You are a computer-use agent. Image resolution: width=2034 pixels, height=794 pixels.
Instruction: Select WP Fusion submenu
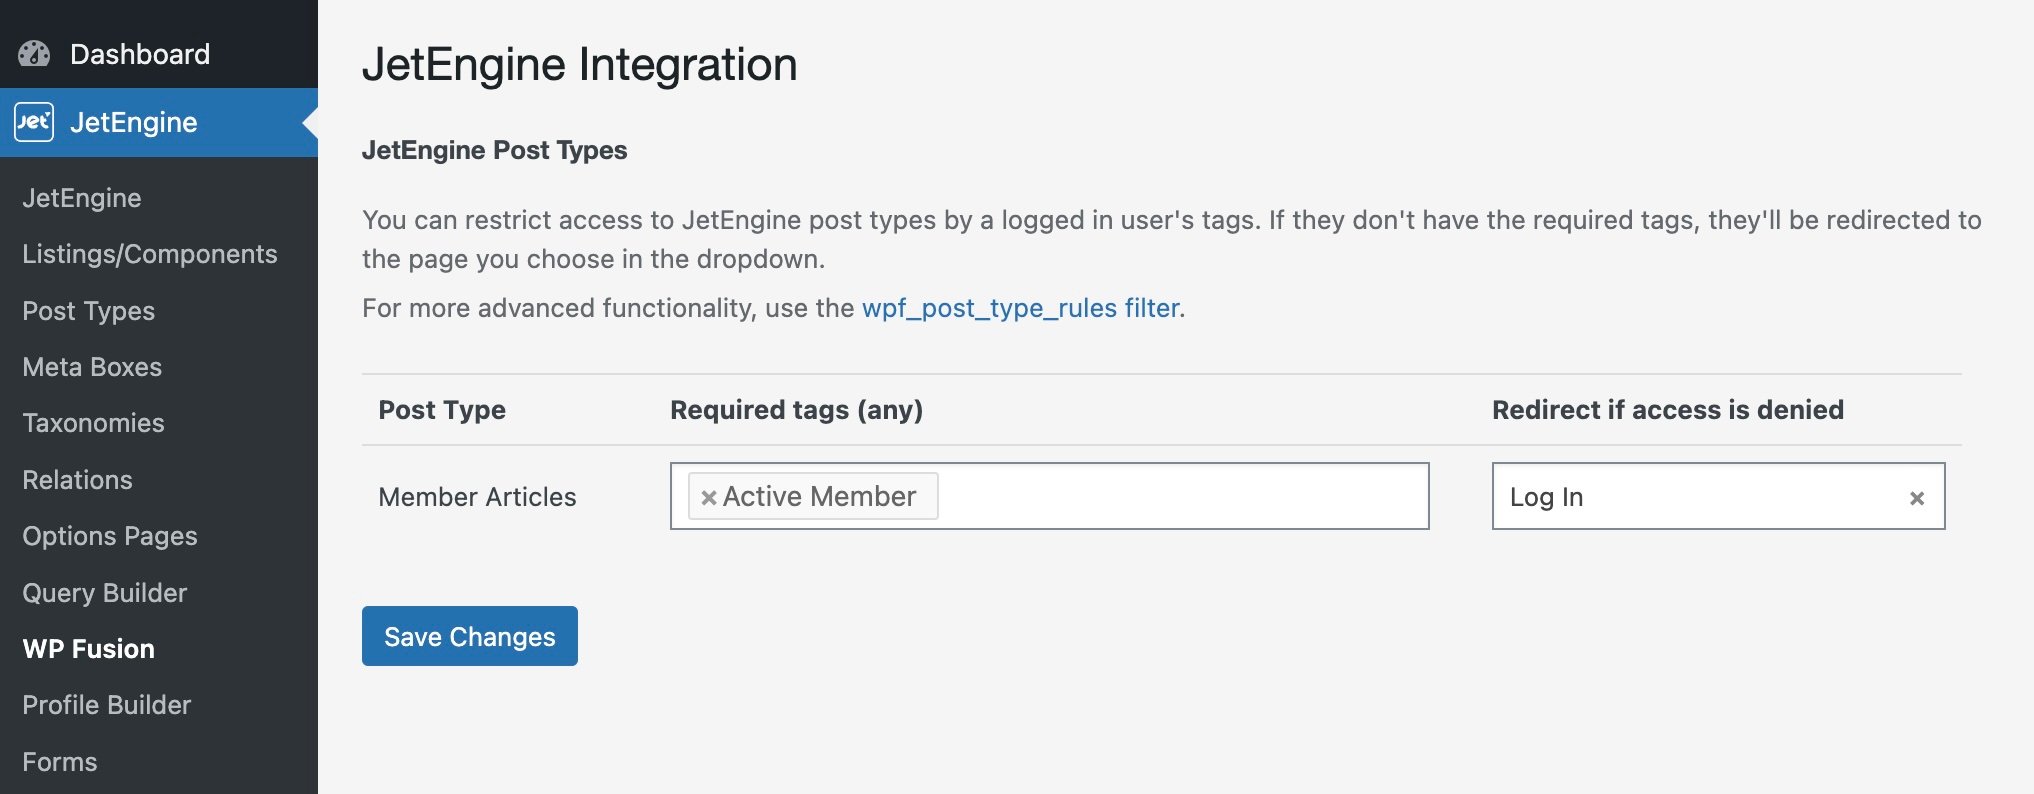click(89, 649)
